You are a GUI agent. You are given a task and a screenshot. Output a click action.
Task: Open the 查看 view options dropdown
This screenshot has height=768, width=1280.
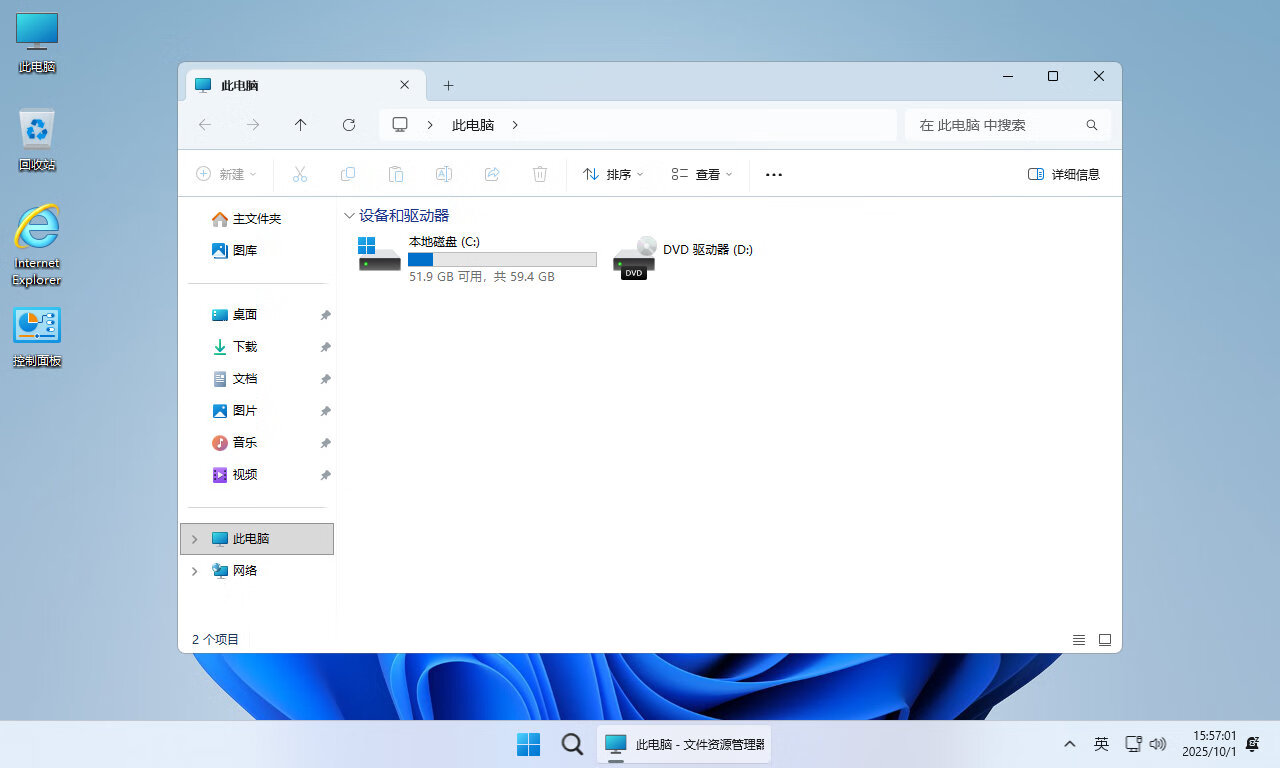pos(701,174)
